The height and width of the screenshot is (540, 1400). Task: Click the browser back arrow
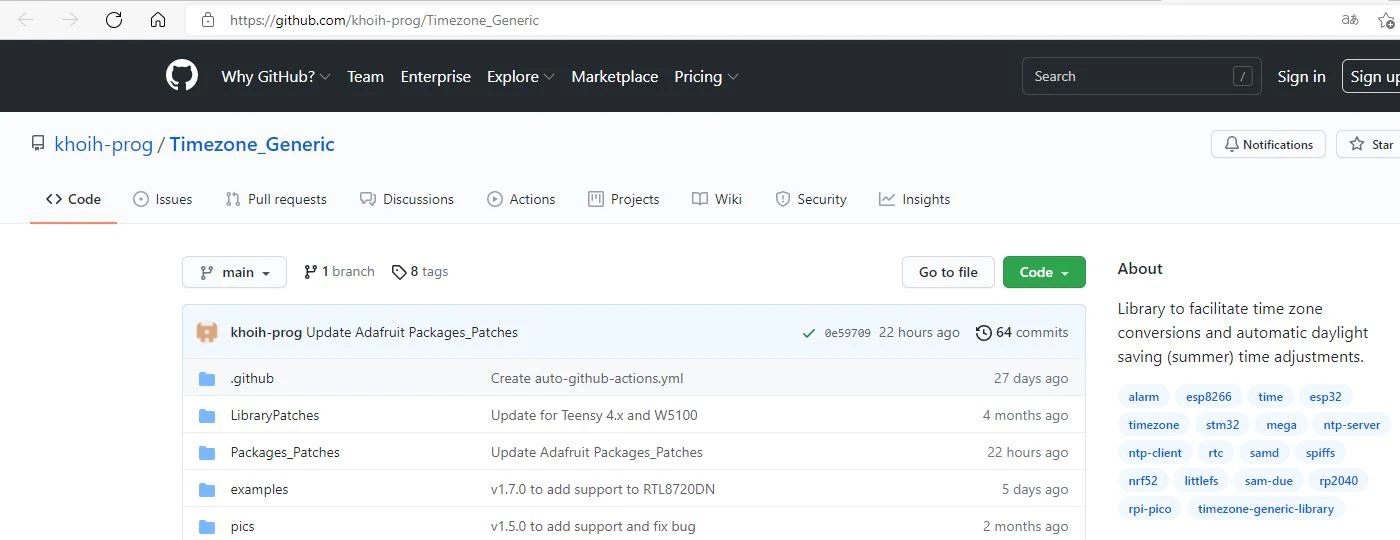26,20
